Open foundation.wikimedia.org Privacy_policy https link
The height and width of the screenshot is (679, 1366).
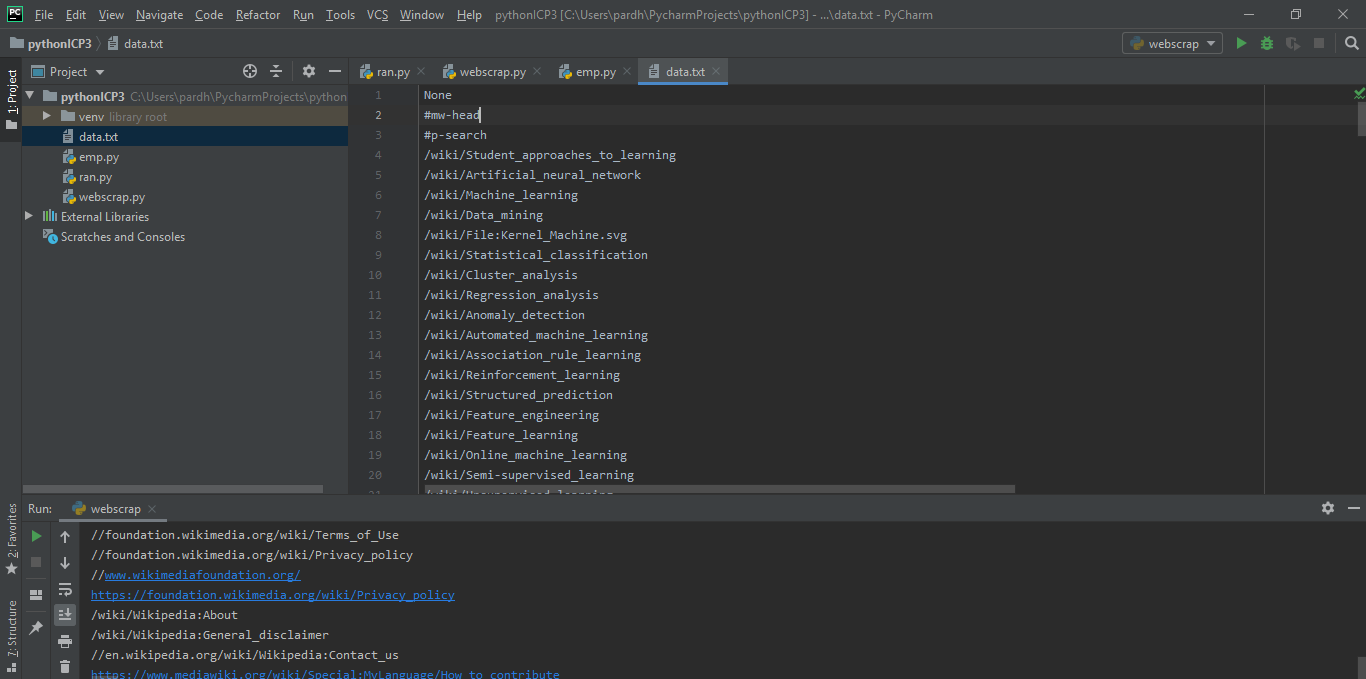(273, 595)
